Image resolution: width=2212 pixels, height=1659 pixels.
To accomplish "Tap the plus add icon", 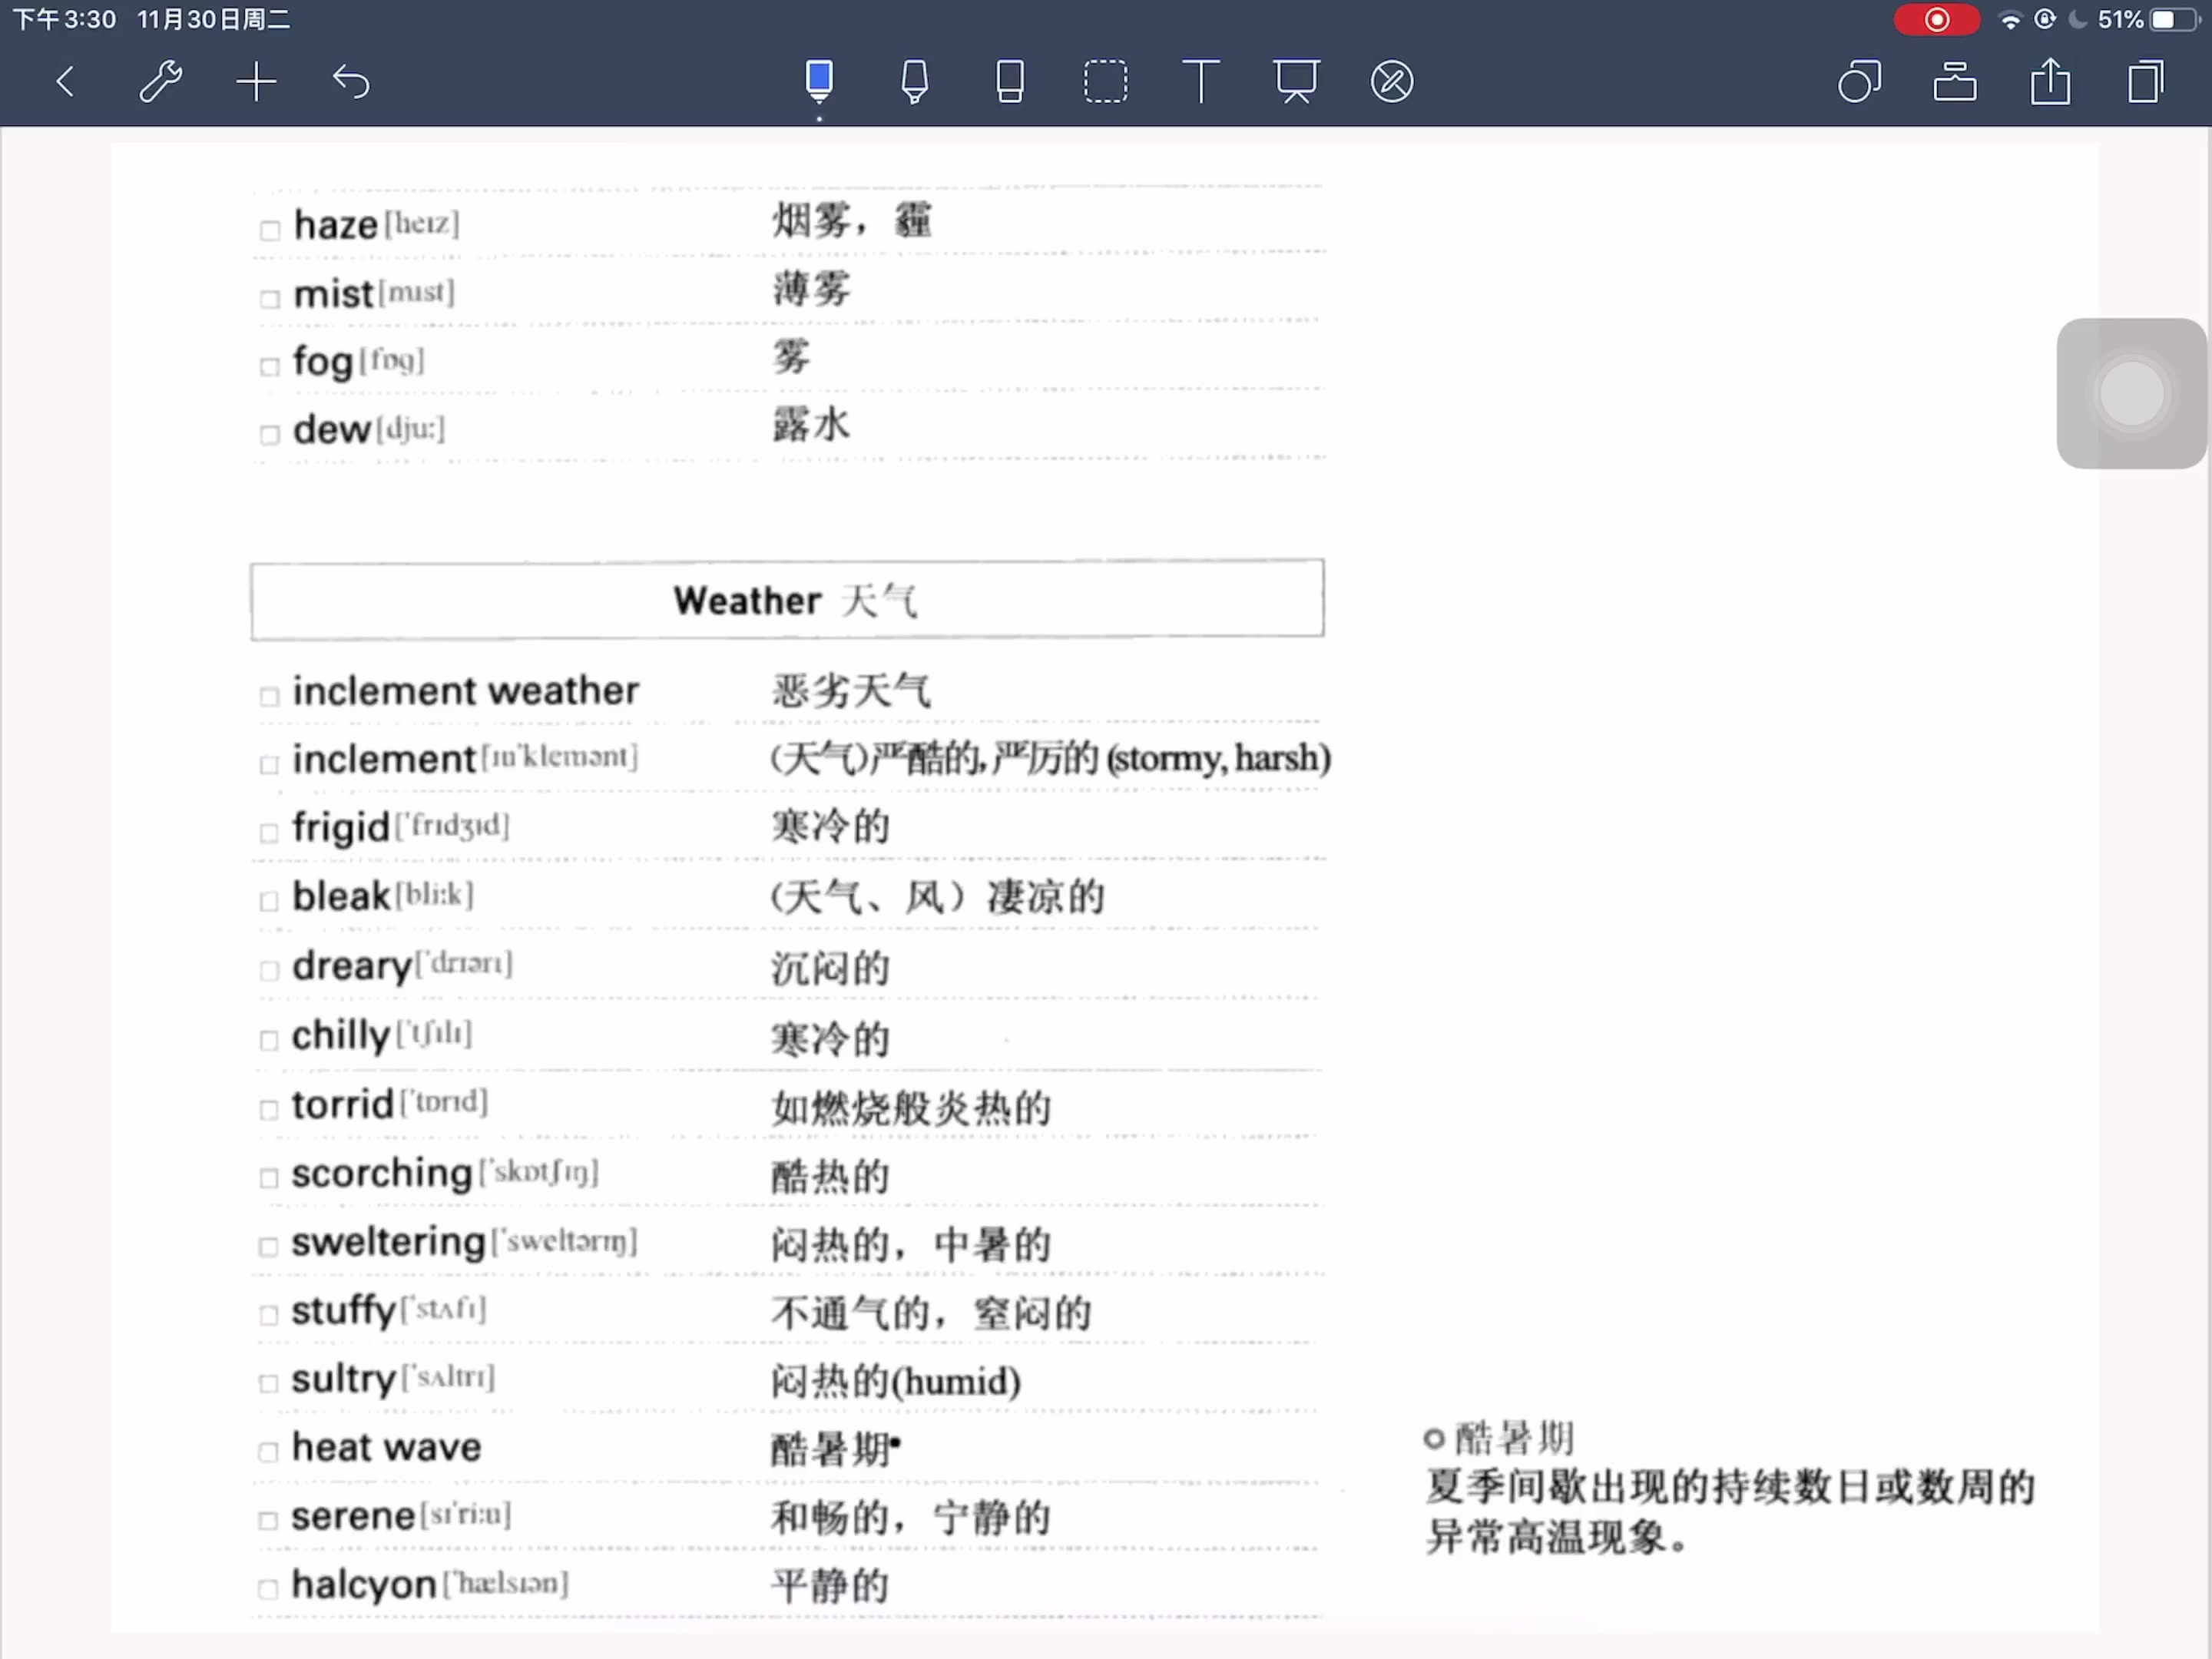I will (x=256, y=82).
